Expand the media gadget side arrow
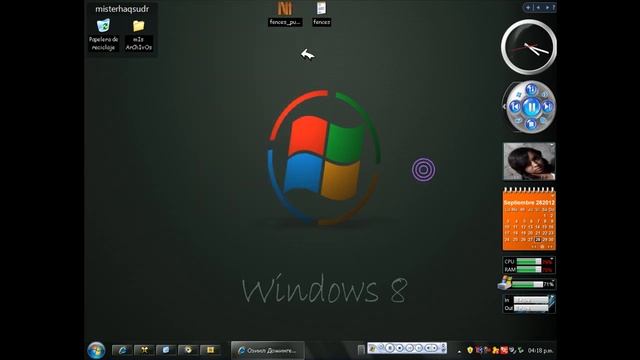 504,107
